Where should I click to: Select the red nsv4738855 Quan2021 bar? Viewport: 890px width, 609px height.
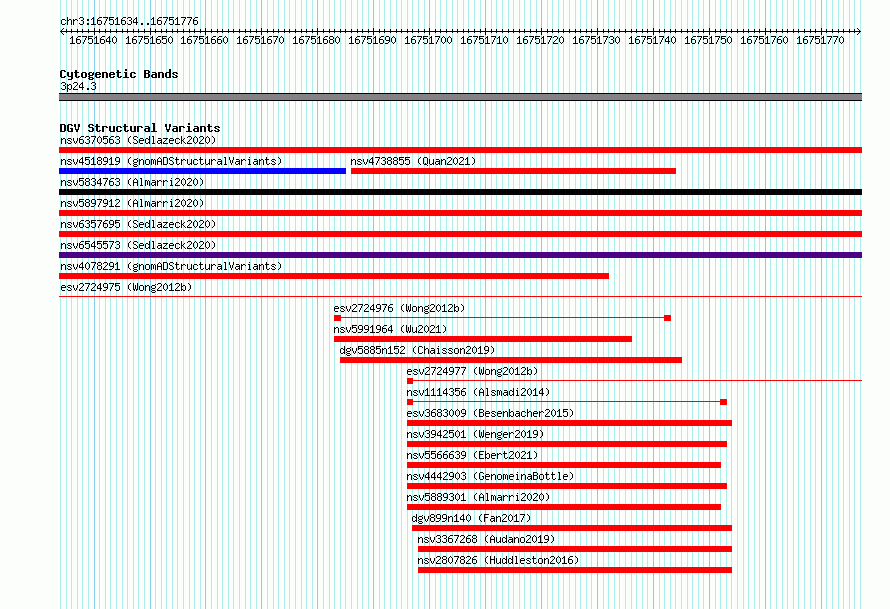pyautogui.click(x=513, y=171)
